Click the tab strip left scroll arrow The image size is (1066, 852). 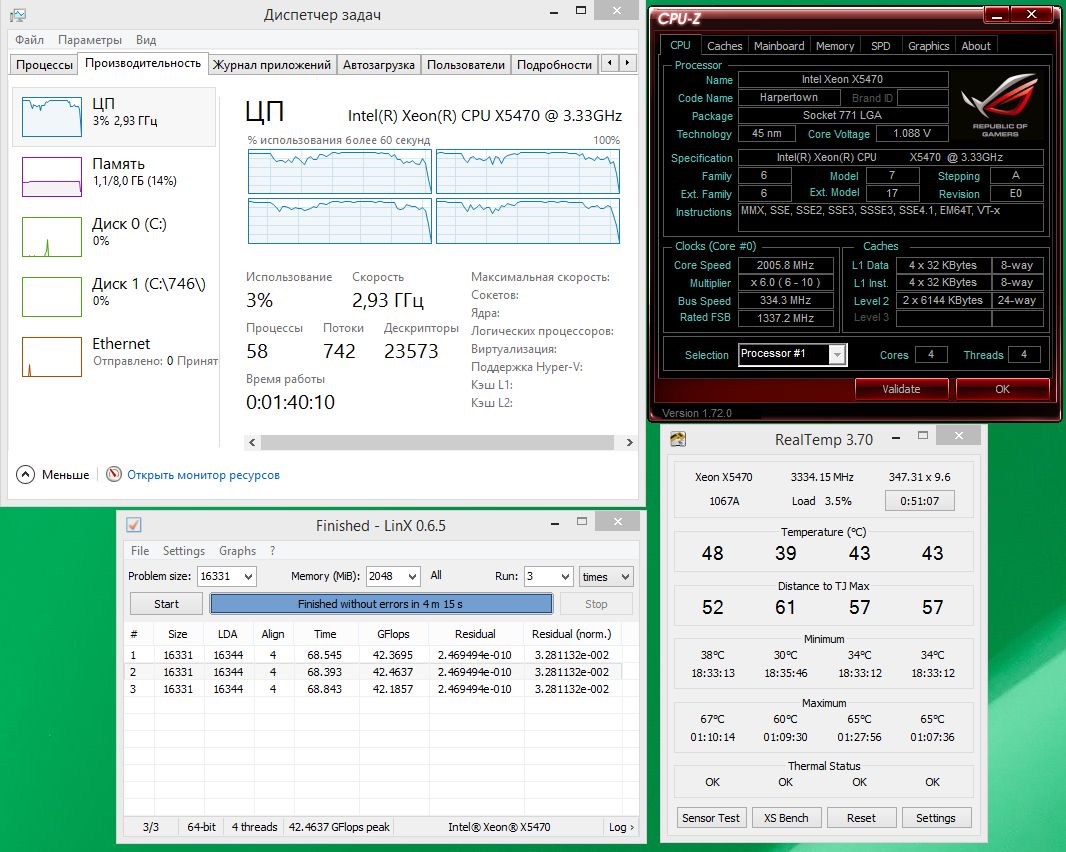[610, 63]
